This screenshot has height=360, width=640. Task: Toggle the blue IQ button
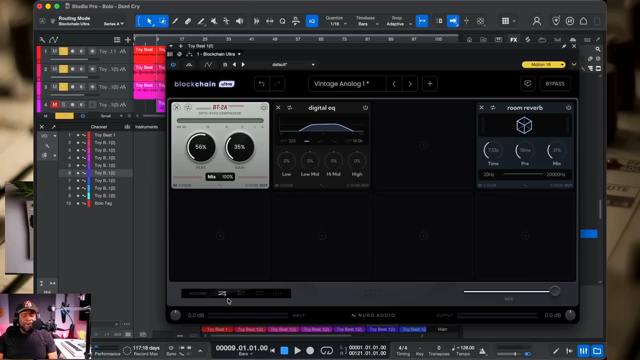312,21
